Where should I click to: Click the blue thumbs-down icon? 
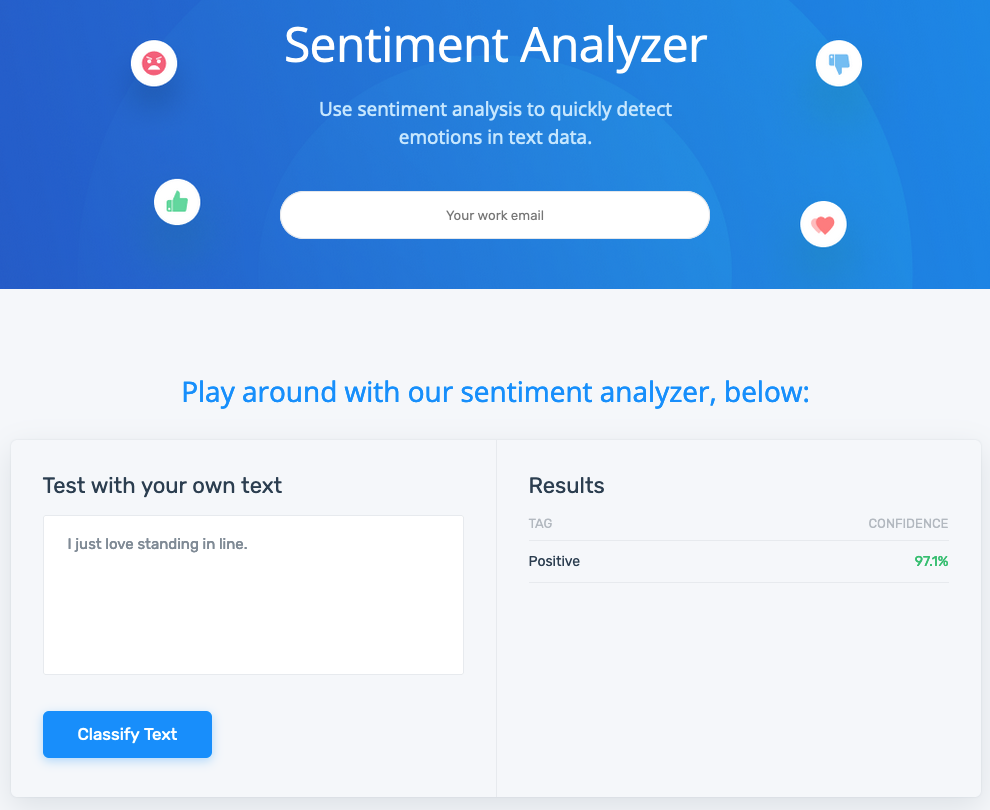838,63
